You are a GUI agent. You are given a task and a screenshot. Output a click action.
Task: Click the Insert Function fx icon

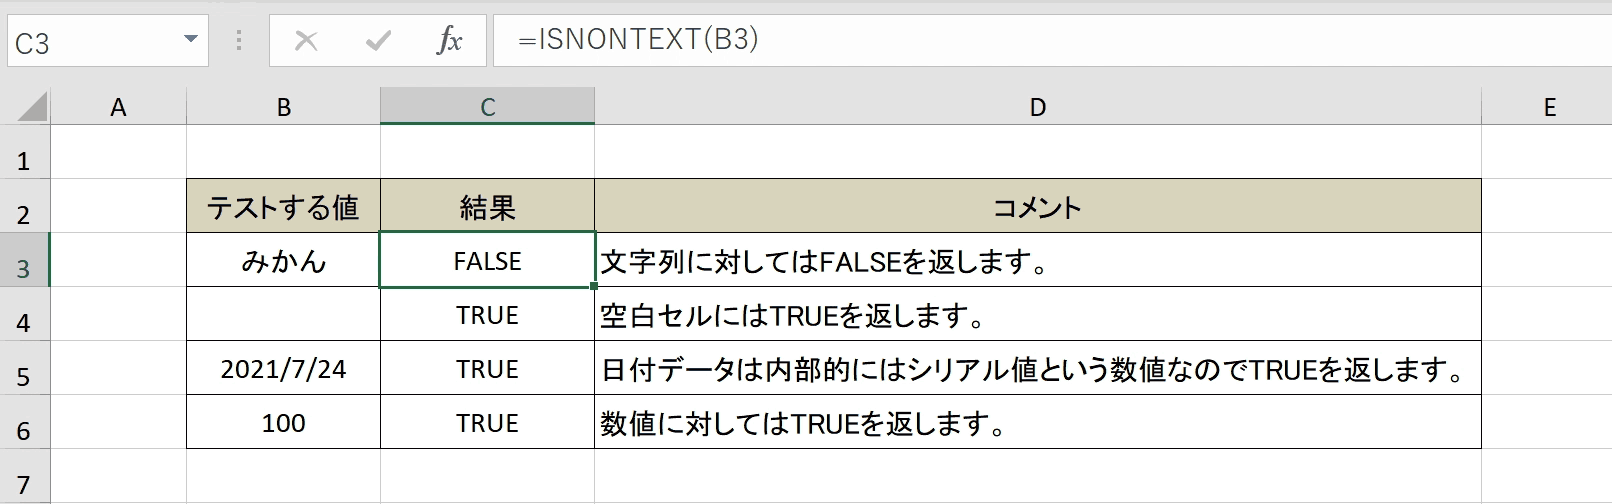point(449,41)
